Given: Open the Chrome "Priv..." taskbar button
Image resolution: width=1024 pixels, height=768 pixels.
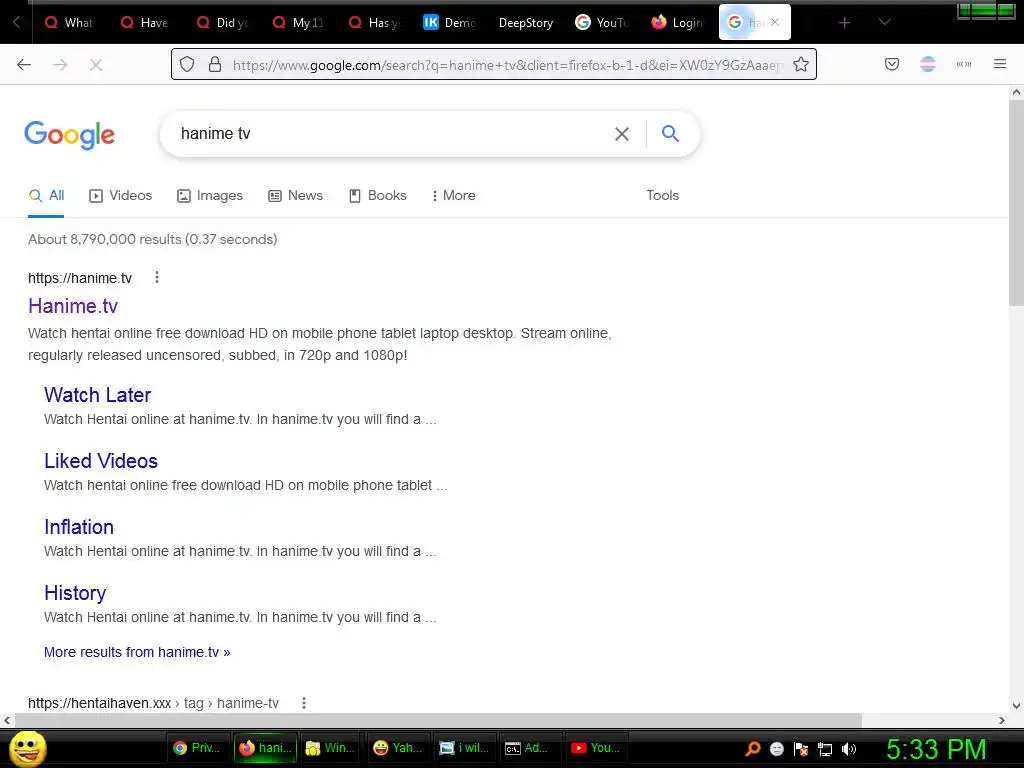Looking at the screenshot, I should [199, 748].
